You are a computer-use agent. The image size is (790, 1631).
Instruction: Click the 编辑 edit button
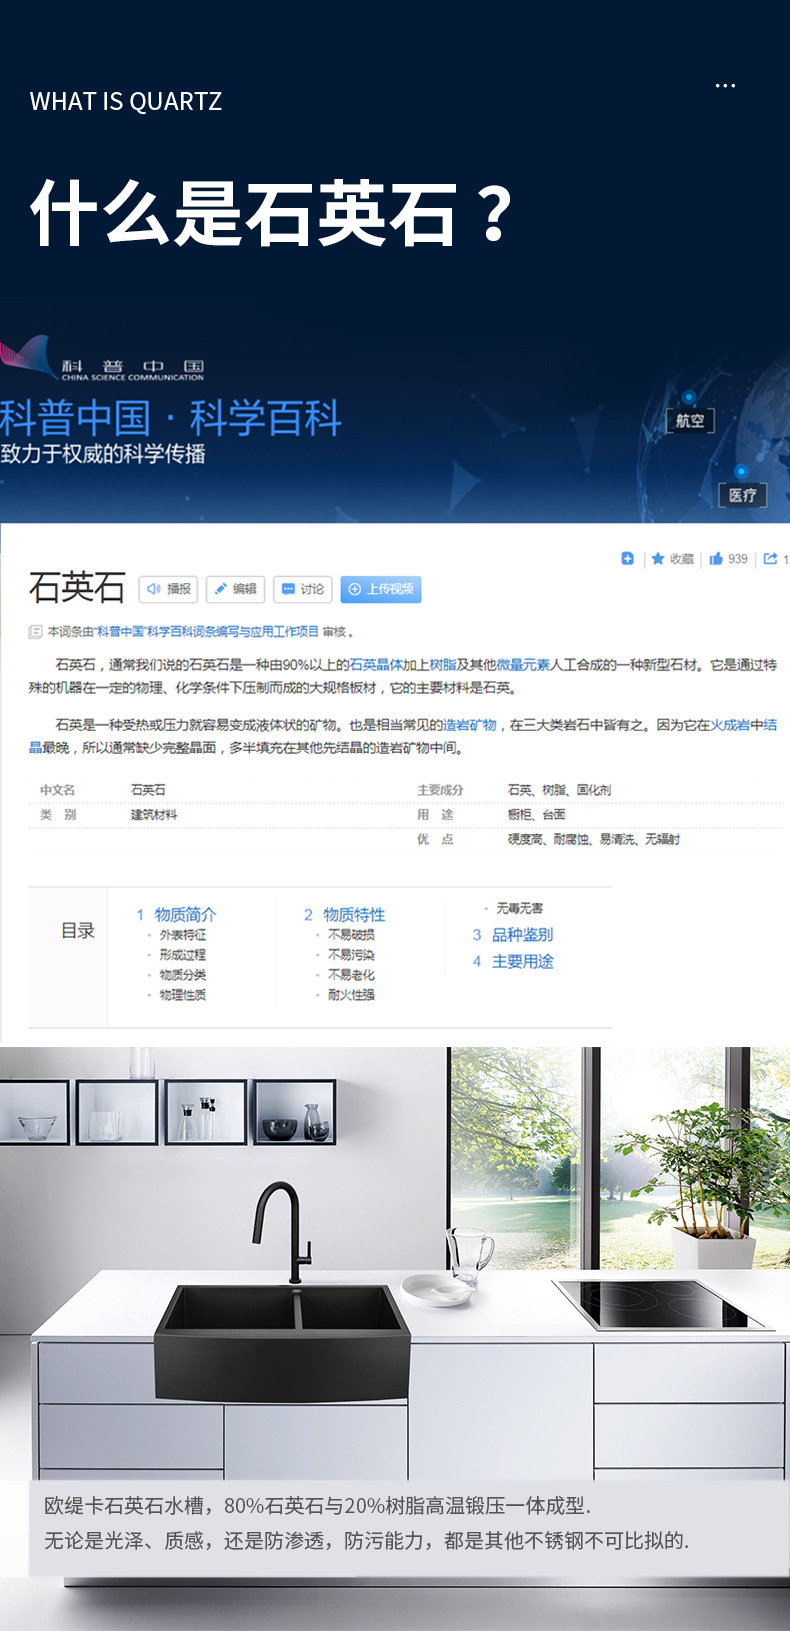pos(236,589)
